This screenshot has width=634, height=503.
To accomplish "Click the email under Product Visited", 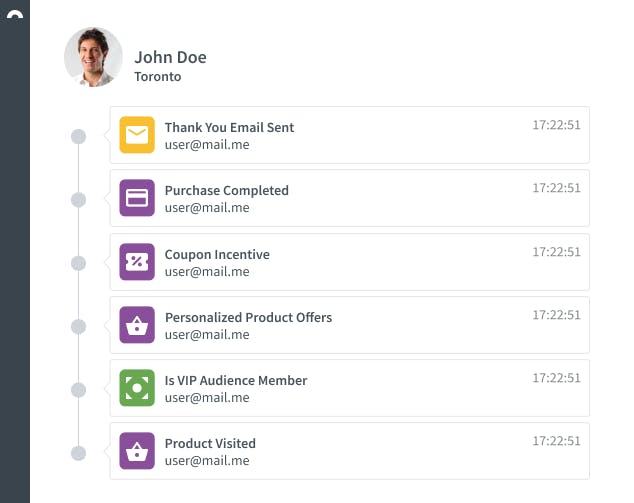I will [x=207, y=461].
